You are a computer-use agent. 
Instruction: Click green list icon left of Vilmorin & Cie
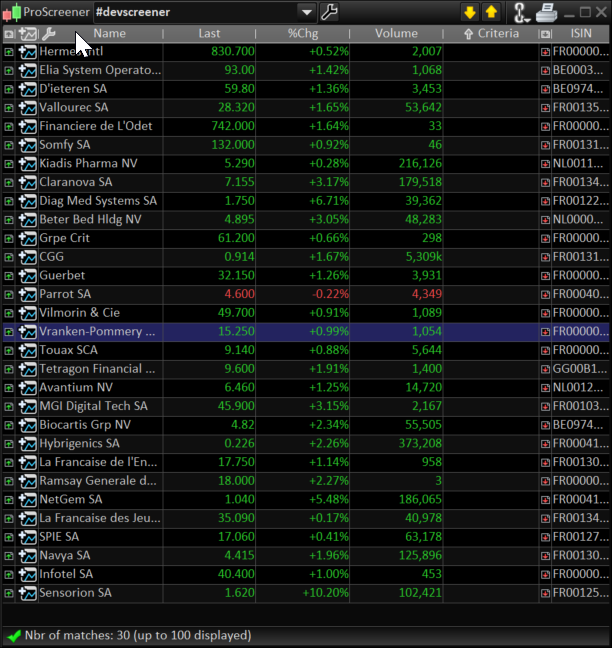pyautogui.click(x=9, y=313)
